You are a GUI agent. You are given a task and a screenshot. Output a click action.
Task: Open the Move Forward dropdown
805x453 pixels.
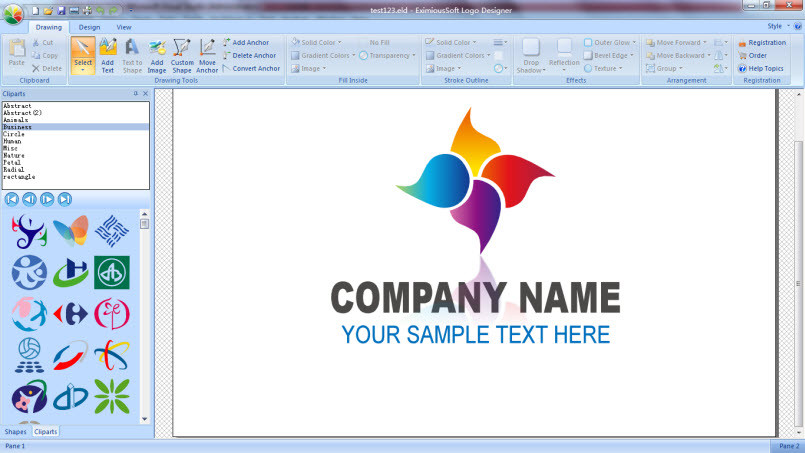677,43
